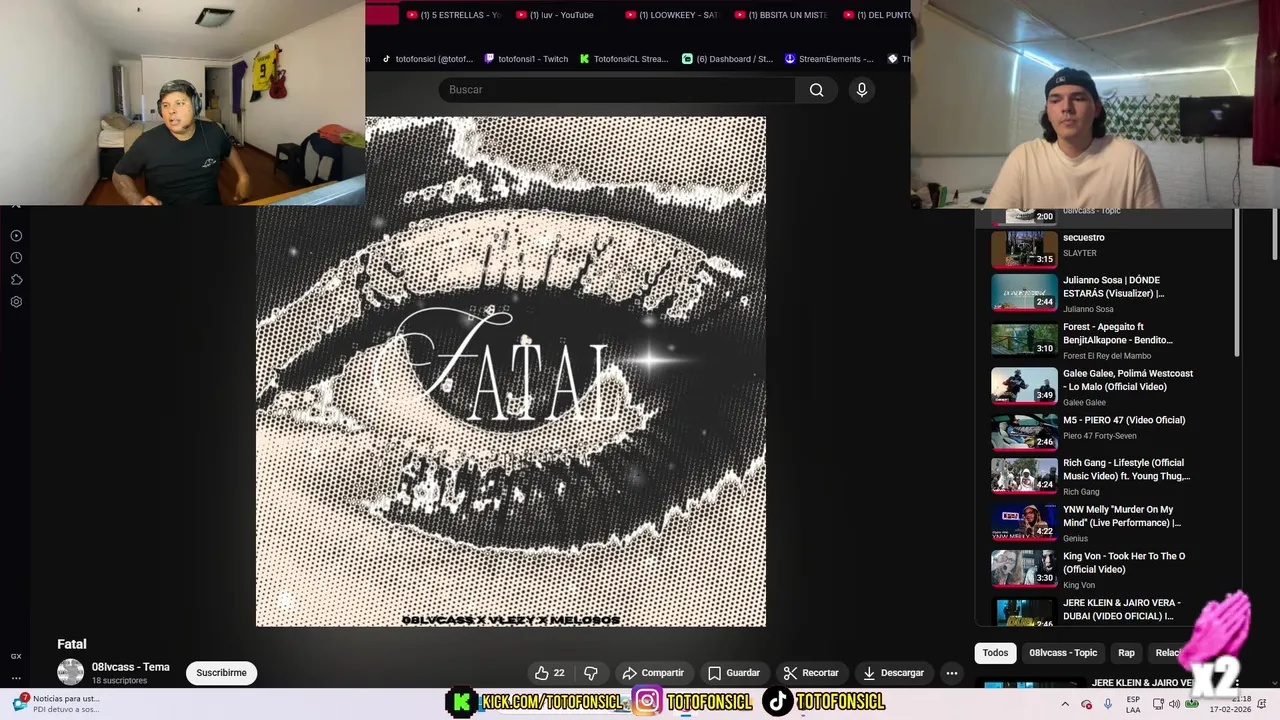Open TotofonsiCL Stream Kick bookmark
Image resolution: width=1280 pixels, height=720 pixels.
[624, 59]
